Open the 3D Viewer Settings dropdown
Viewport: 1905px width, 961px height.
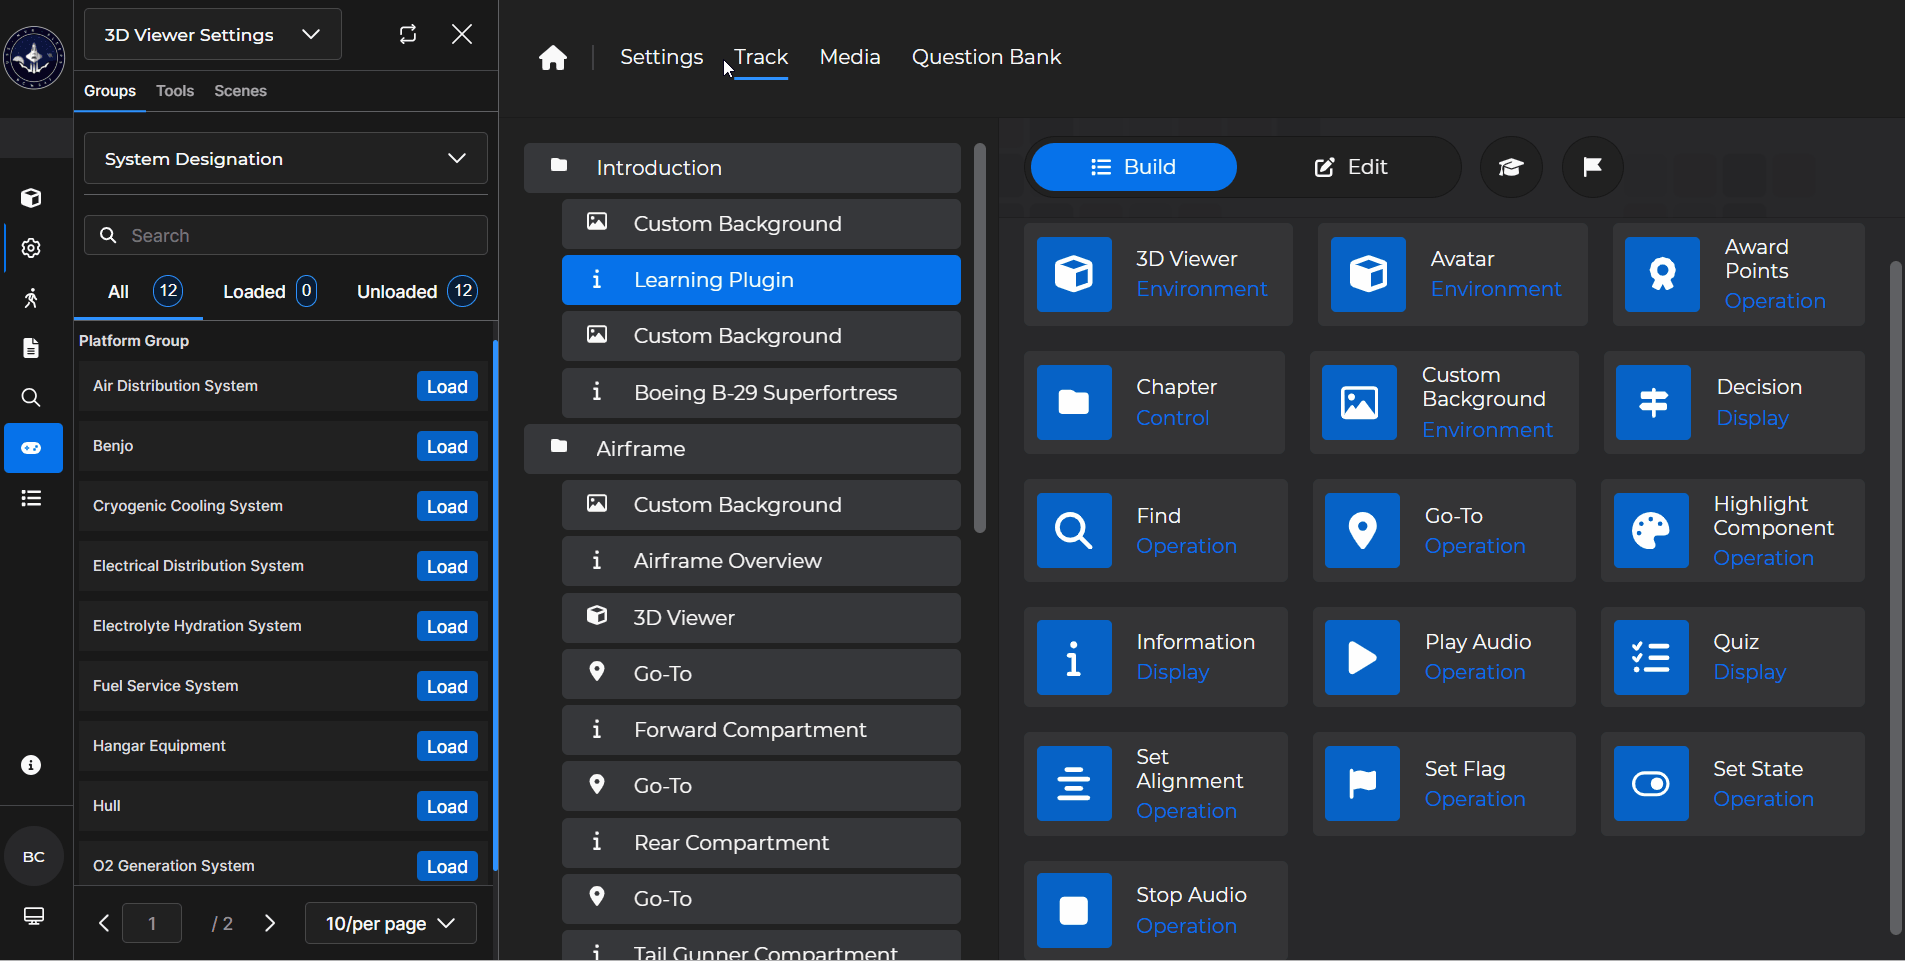213,34
